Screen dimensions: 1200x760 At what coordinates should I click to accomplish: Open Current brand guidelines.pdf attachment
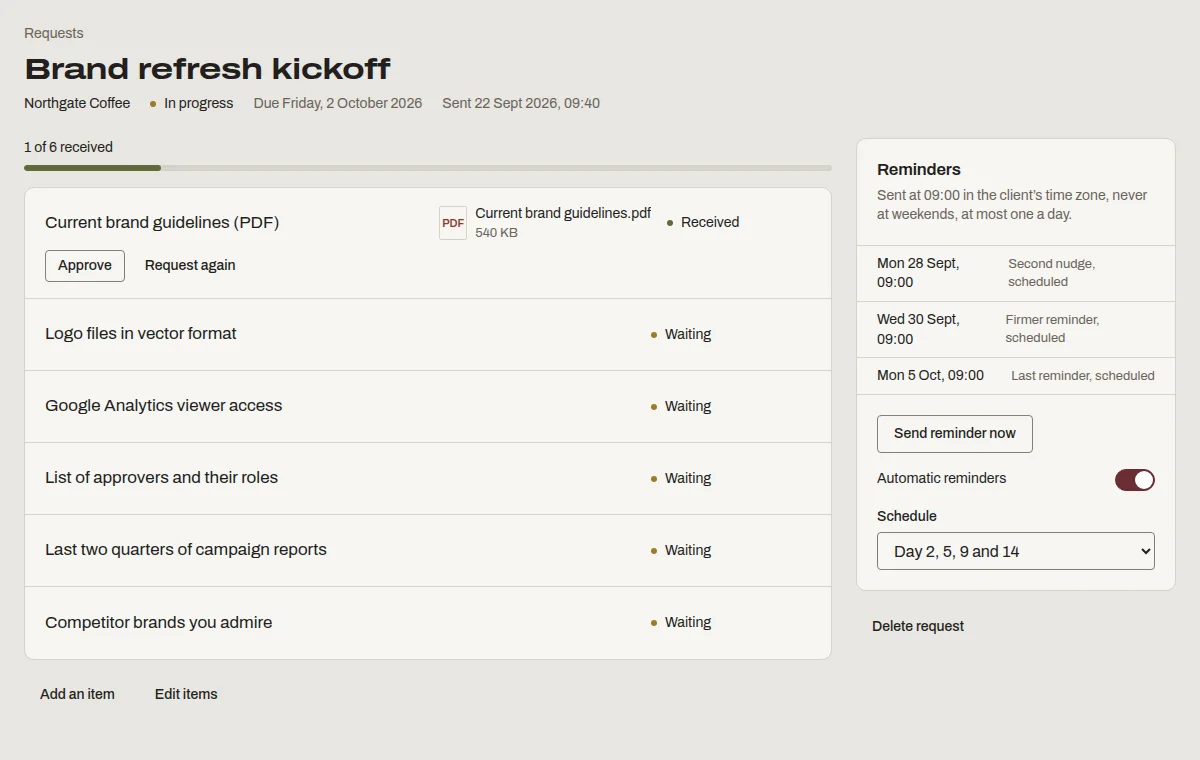[x=563, y=213]
